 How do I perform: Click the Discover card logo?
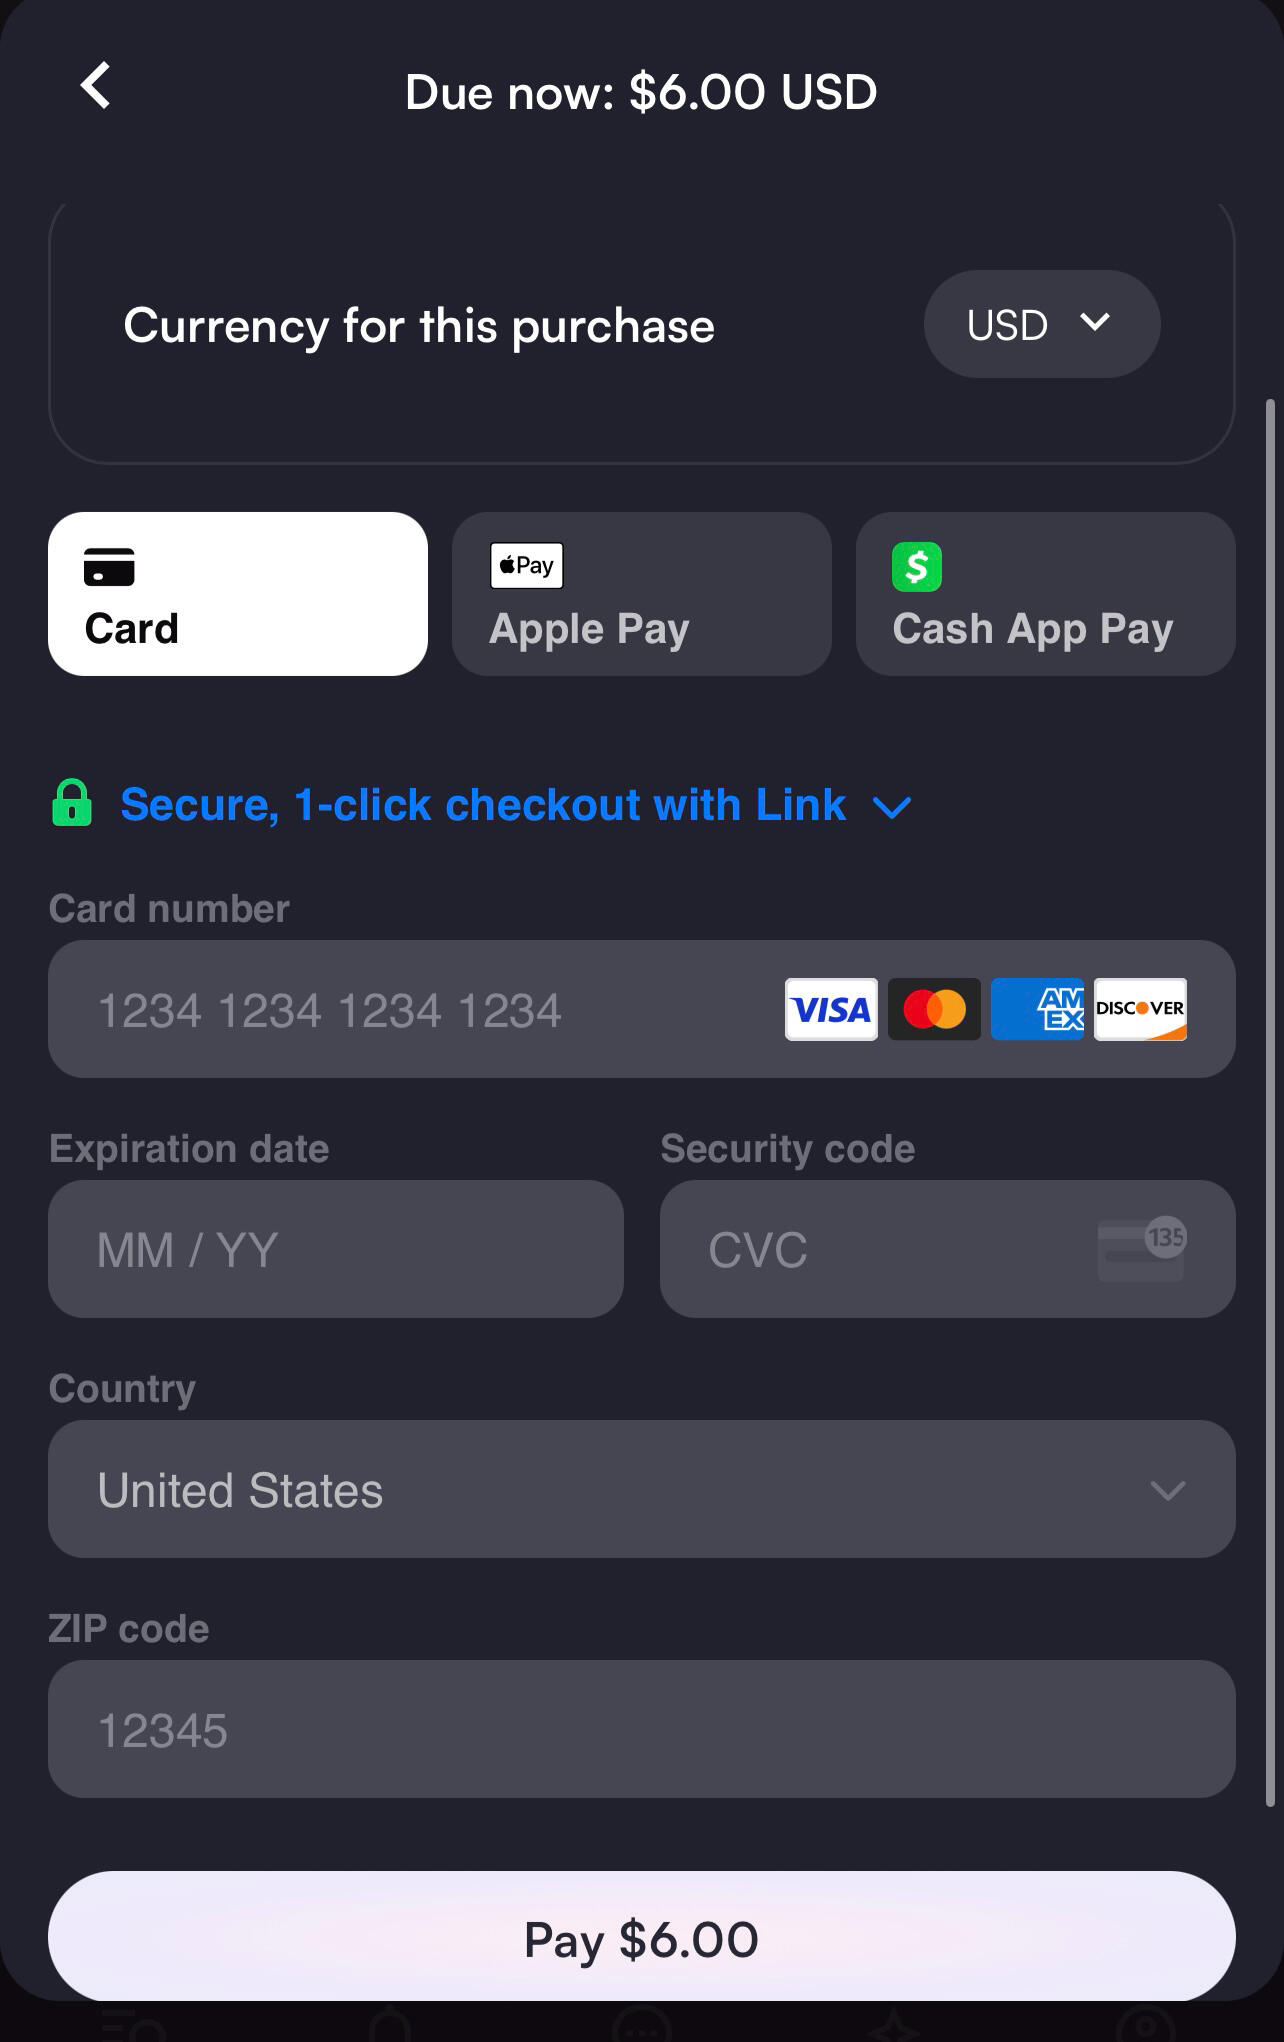tap(1140, 1009)
